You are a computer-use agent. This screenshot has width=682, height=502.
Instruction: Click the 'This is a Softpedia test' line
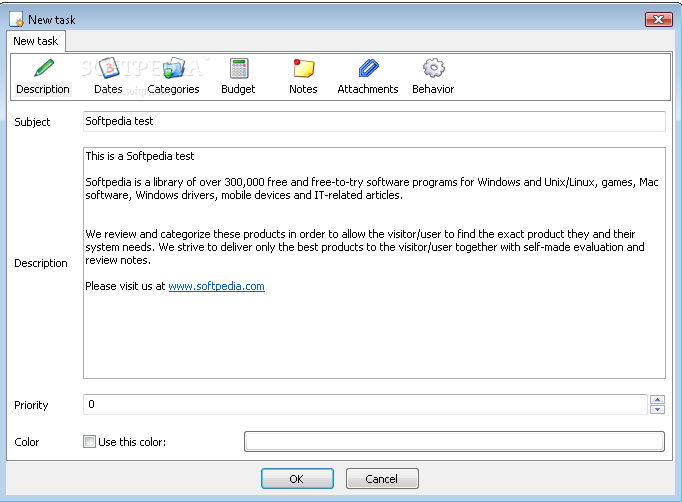(140, 156)
